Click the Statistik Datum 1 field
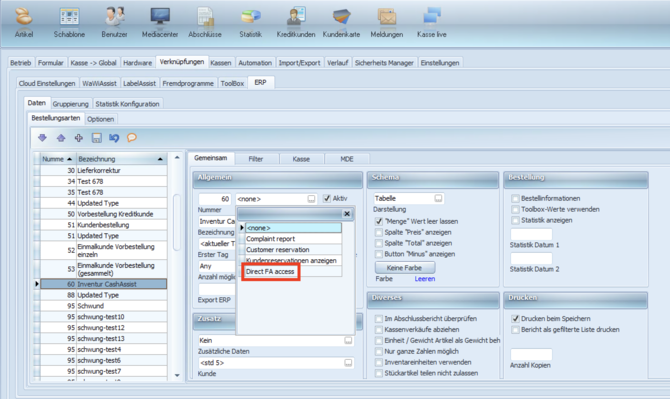The image size is (670, 399). coord(531,234)
